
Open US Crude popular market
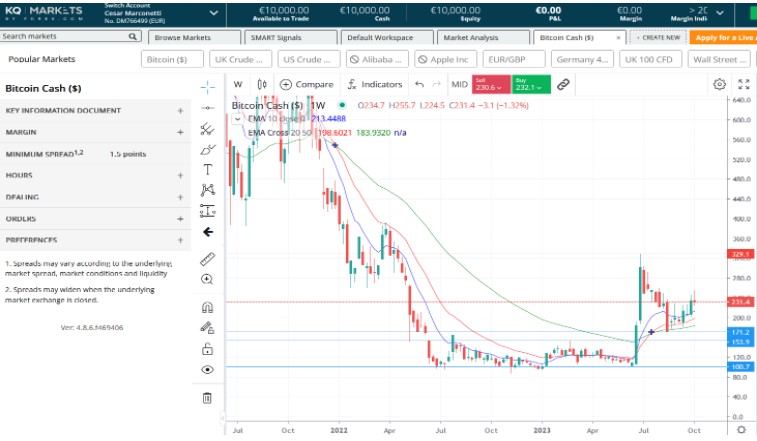point(308,59)
